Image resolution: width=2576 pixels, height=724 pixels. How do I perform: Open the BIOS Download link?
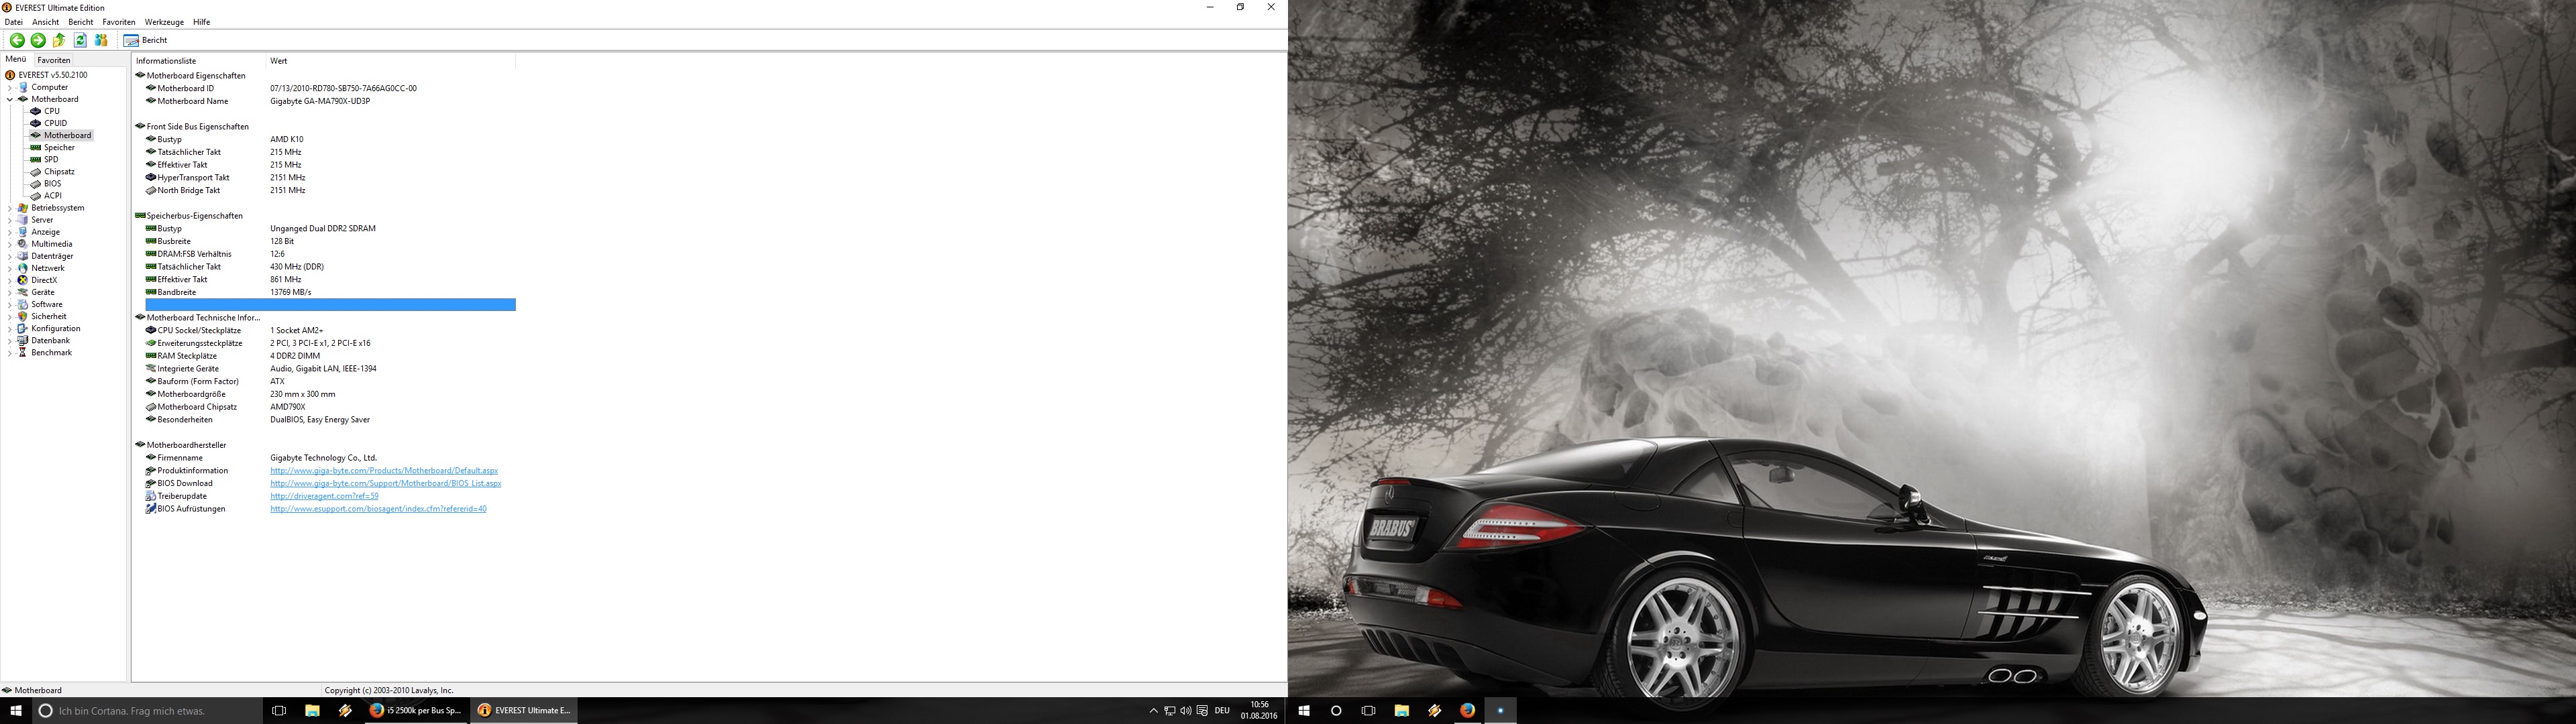pos(385,484)
